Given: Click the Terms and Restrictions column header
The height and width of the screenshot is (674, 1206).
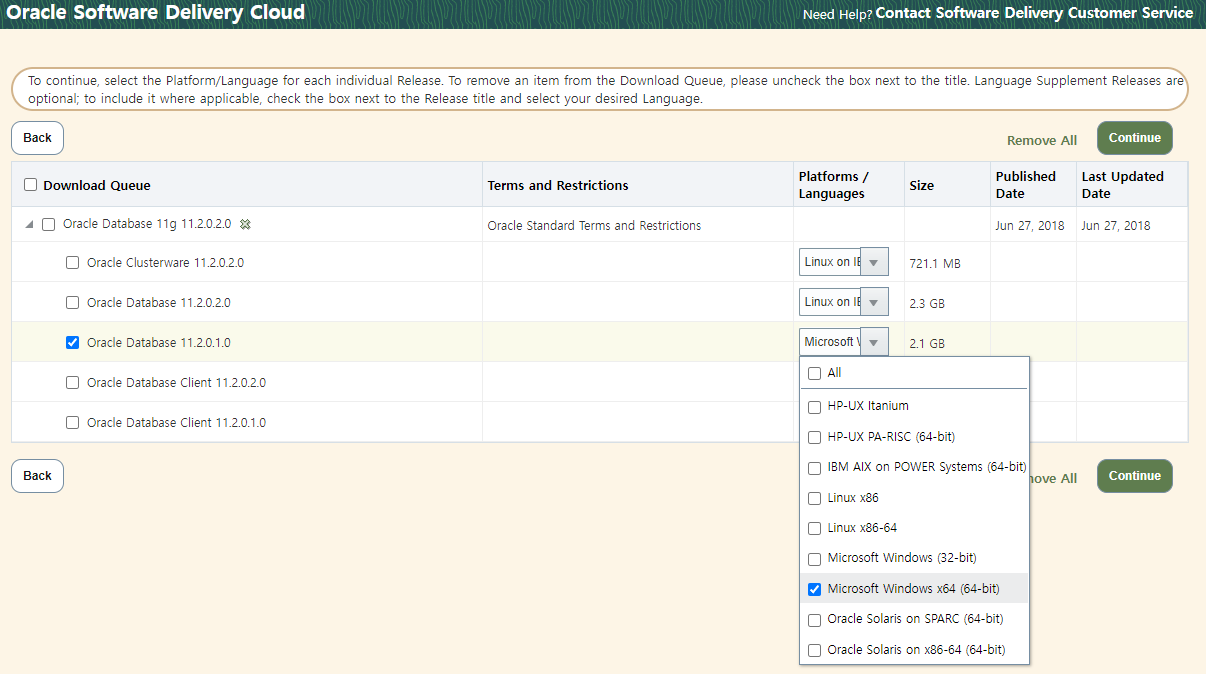Looking at the screenshot, I should point(558,185).
